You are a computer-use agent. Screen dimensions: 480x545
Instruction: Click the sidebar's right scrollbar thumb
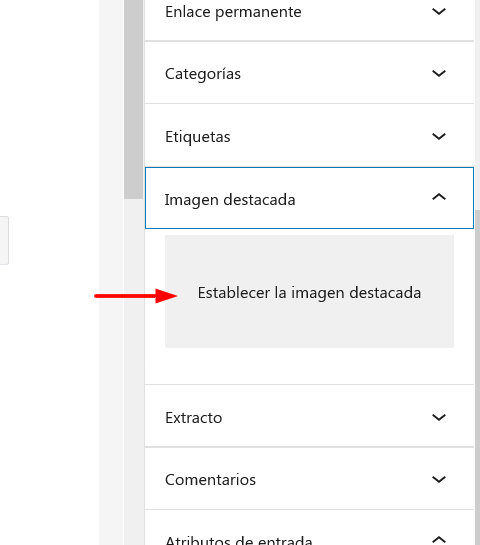click(x=478, y=377)
